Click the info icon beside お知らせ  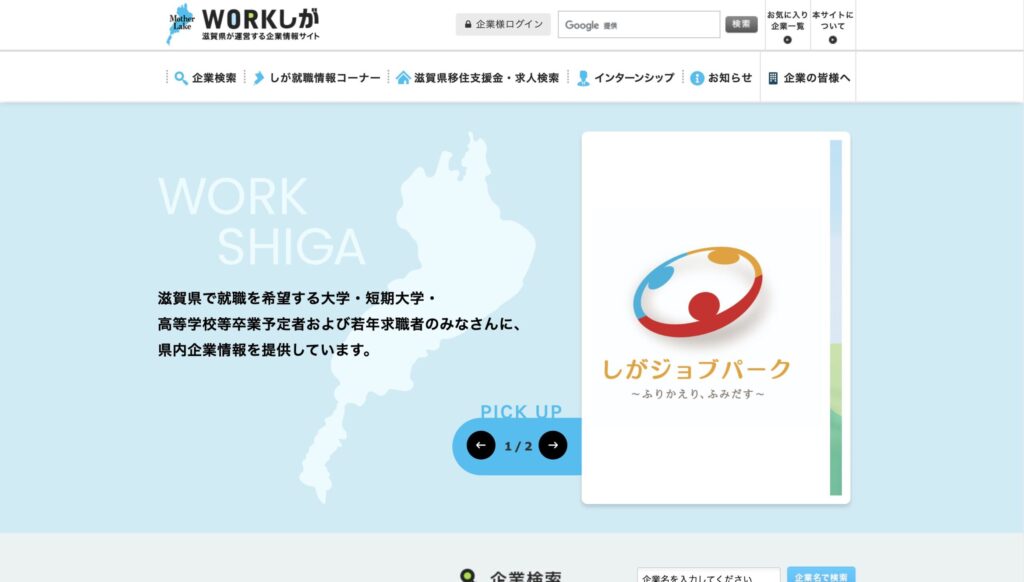pyautogui.click(x=697, y=78)
